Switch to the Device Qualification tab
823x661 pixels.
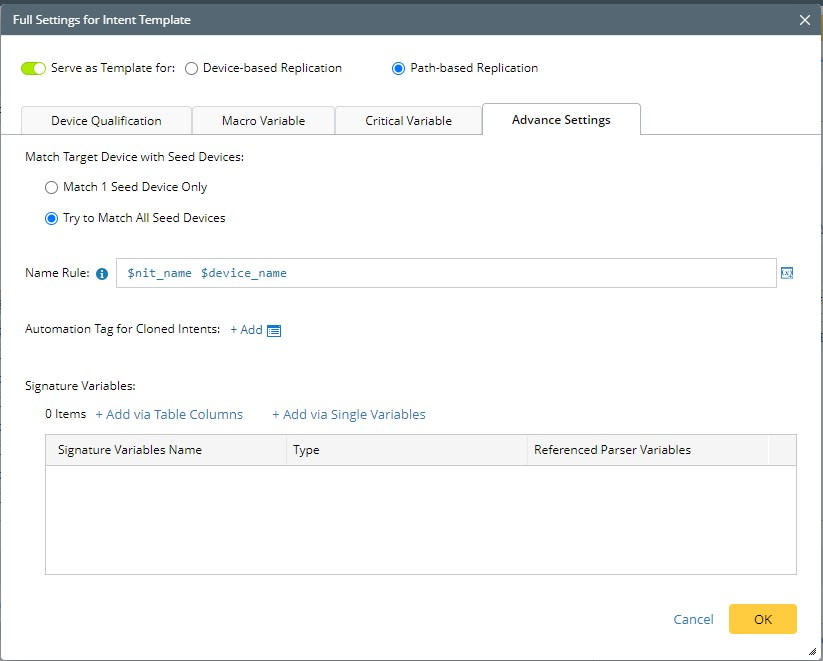pyautogui.click(x=106, y=120)
